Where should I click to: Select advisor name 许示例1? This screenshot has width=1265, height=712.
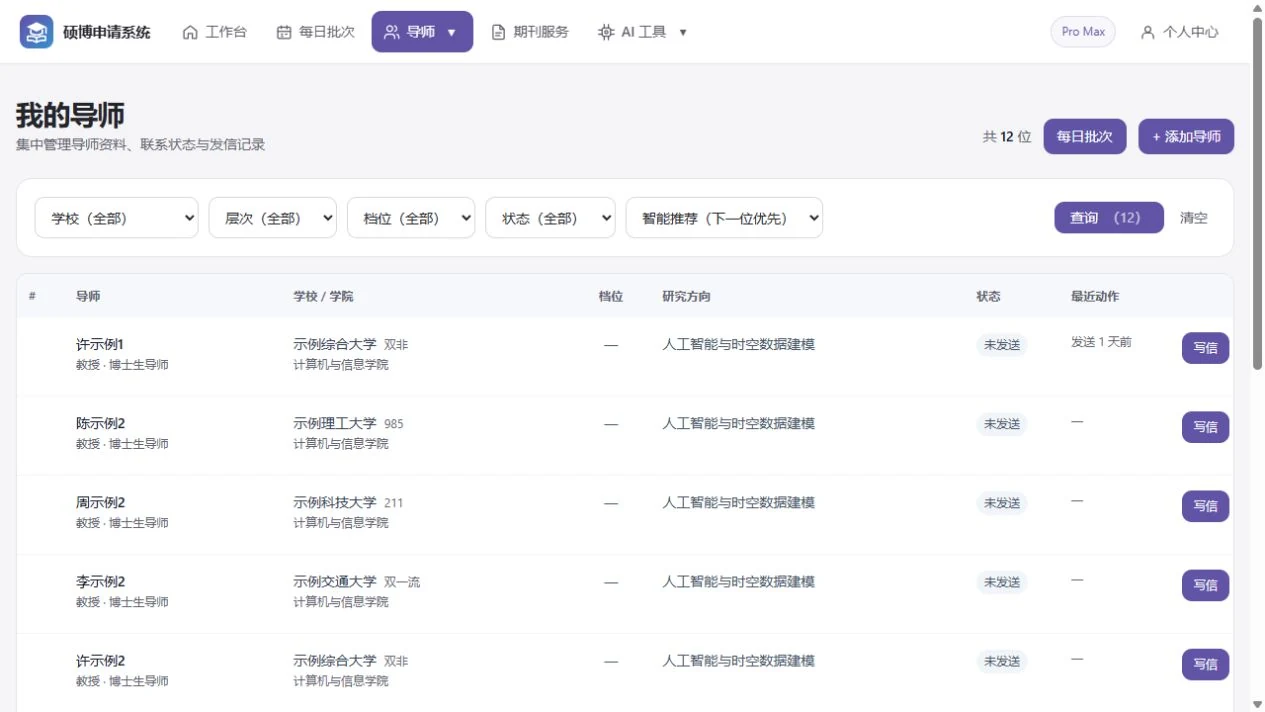point(100,344)
